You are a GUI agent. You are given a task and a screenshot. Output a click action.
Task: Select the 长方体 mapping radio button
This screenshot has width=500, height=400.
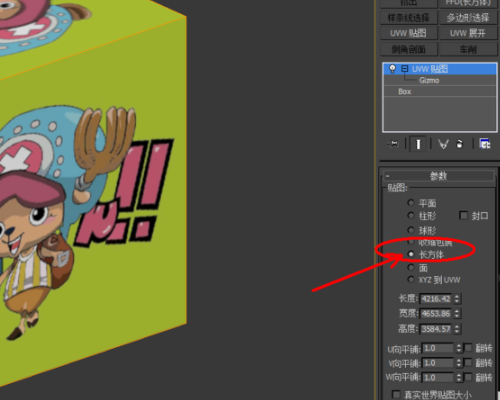tap(411, 254)
